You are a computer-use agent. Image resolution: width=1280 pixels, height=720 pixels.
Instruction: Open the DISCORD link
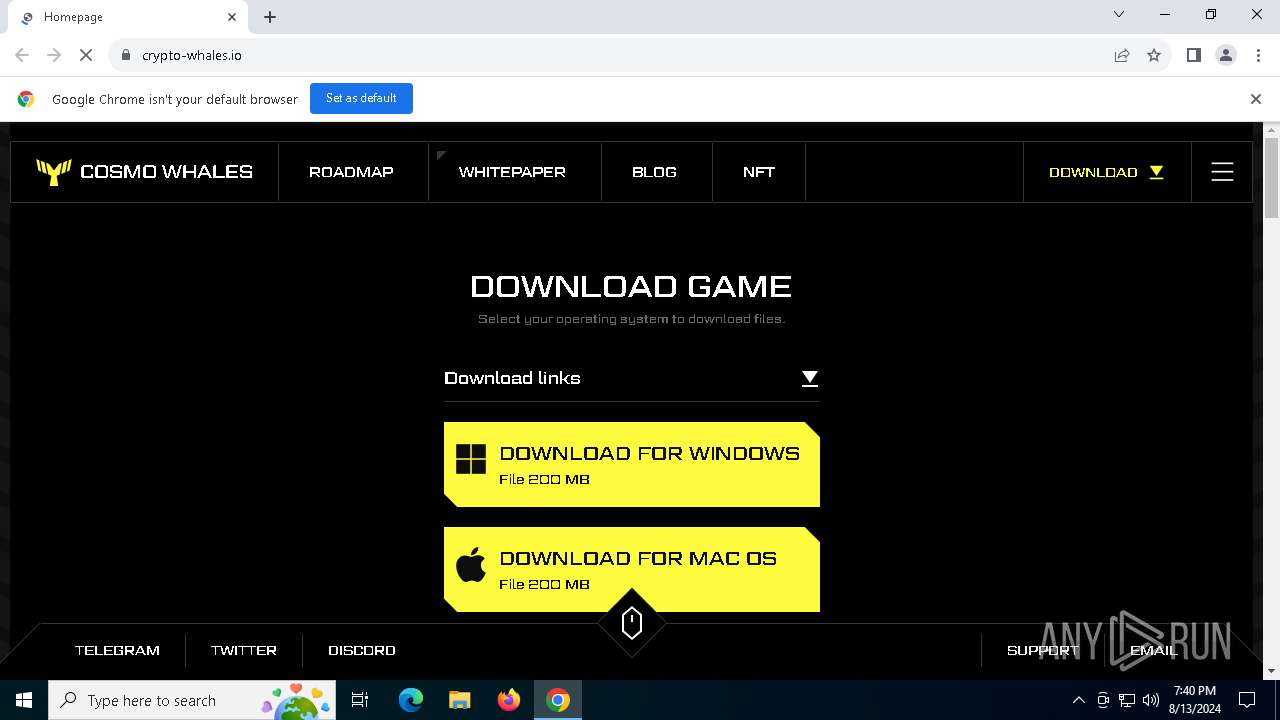361,650
